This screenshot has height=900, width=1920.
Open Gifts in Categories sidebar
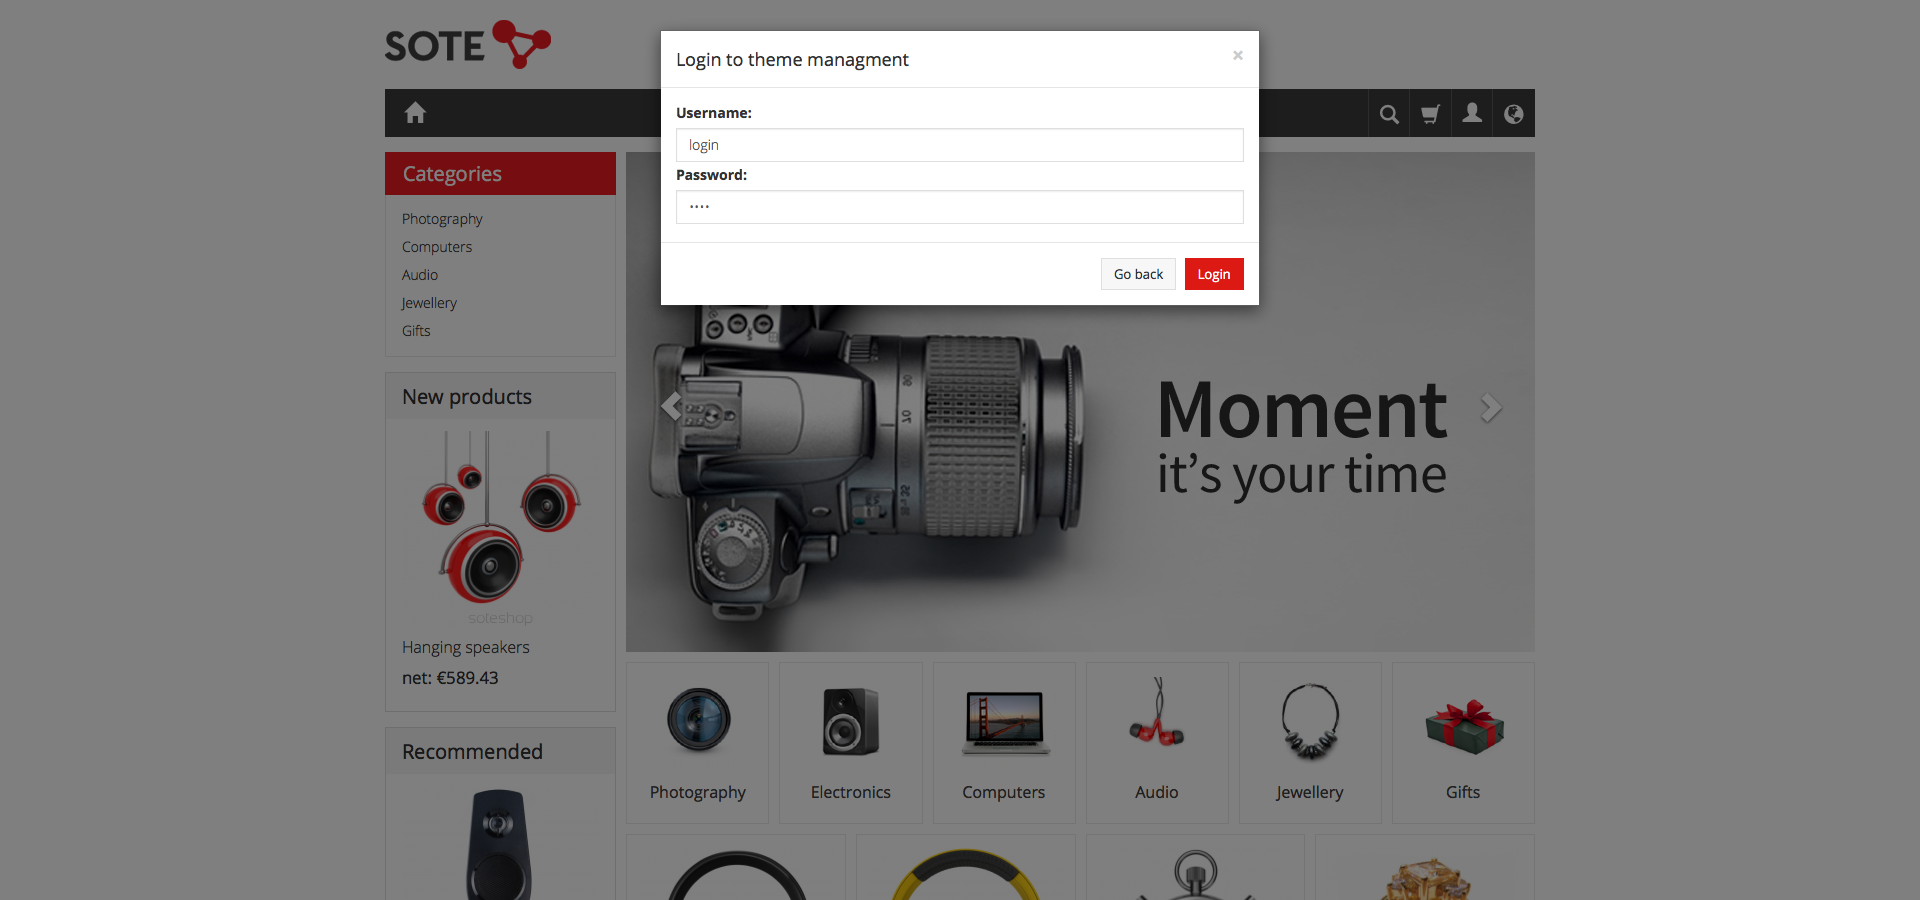click(416, 331)
